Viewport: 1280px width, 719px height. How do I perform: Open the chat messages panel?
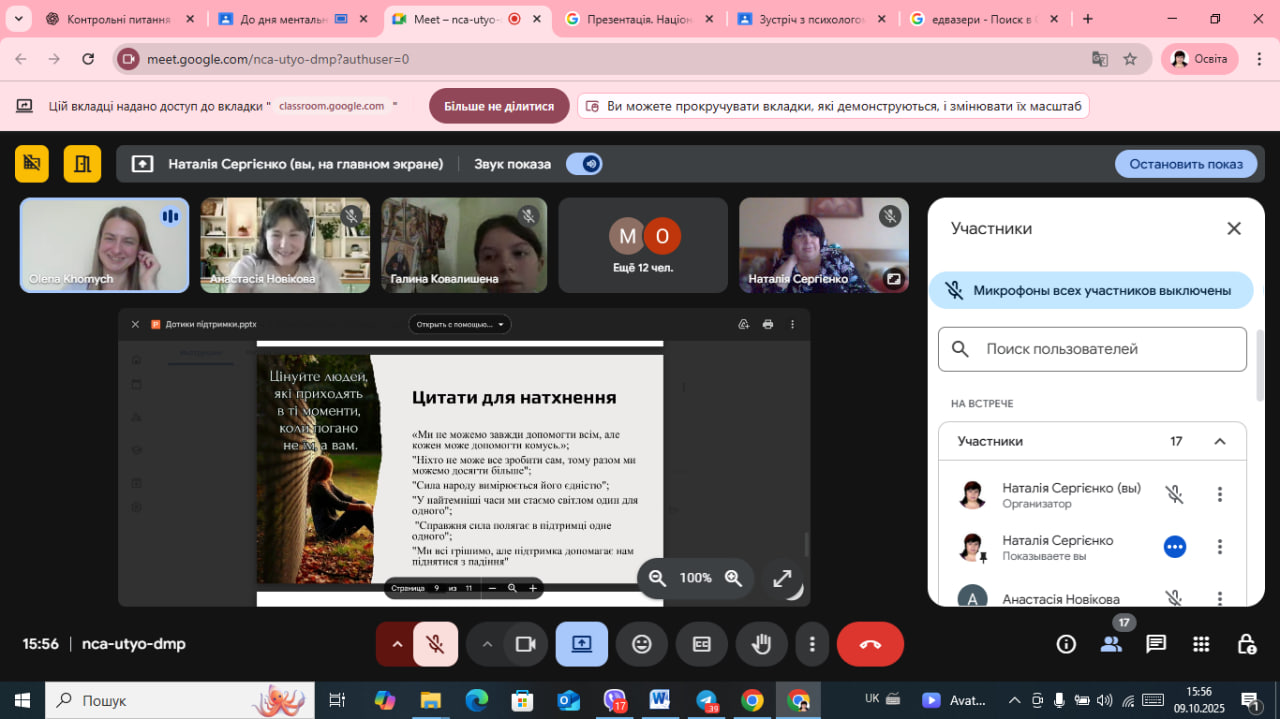(x=1156, y=644)
